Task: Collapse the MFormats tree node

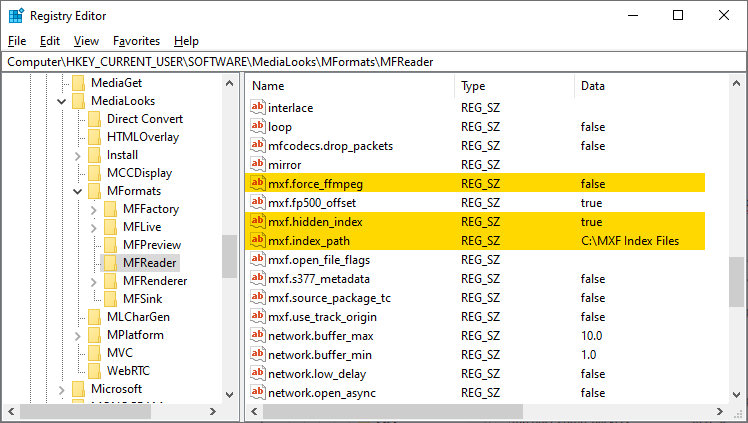Action: 78,191
